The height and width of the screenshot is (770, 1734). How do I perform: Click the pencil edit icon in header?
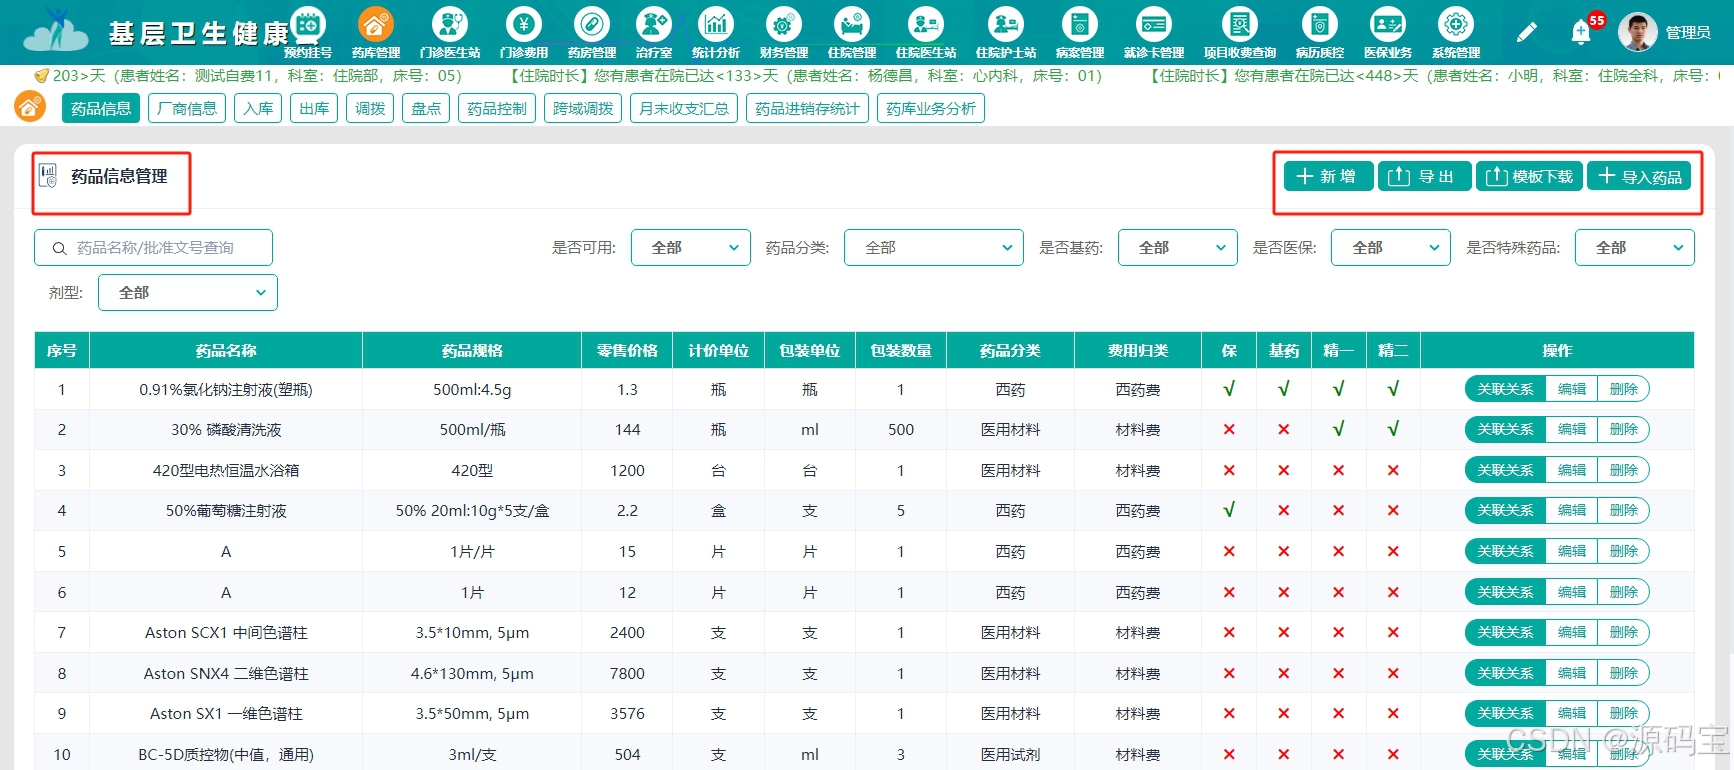coord(1526,33)
